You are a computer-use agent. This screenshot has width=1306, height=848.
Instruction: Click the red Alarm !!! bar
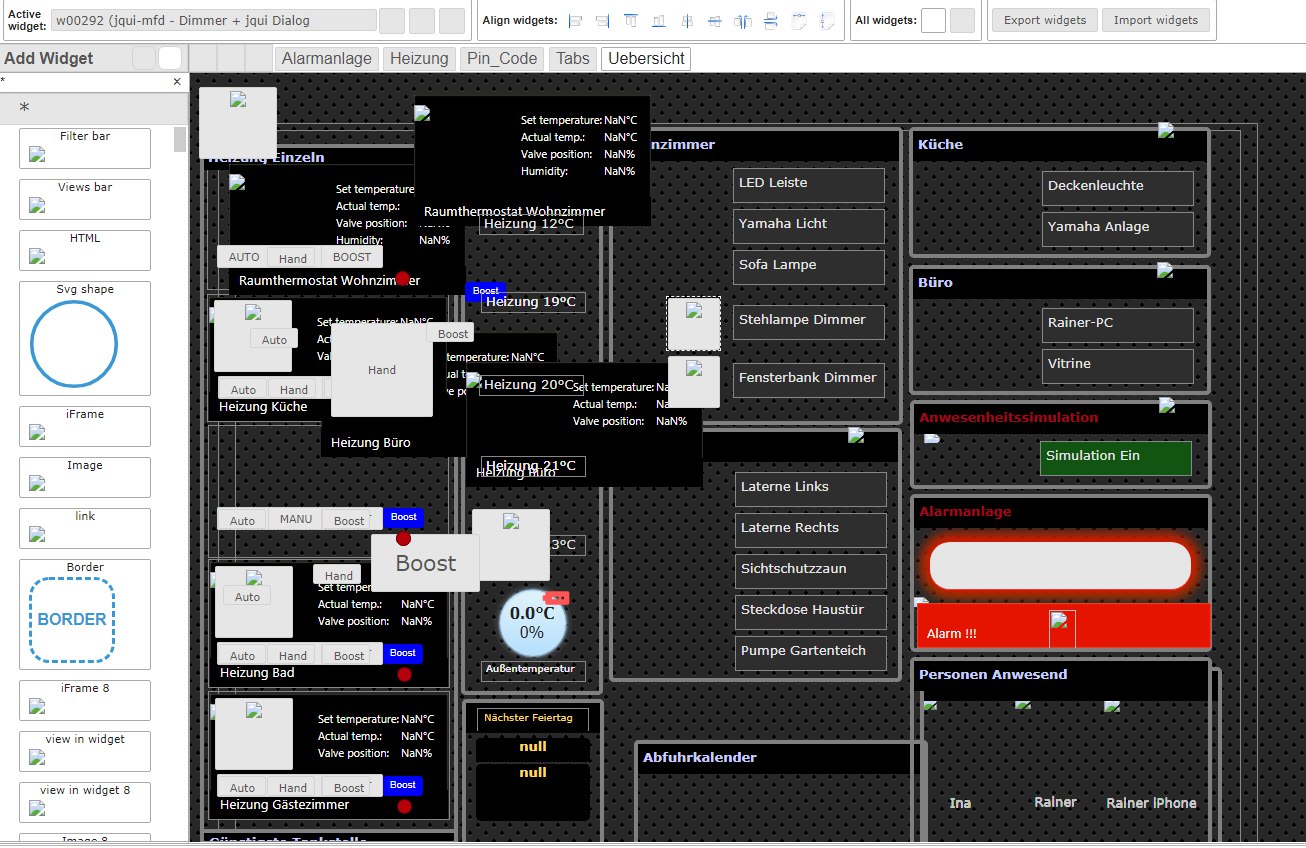click(1064, 626)
